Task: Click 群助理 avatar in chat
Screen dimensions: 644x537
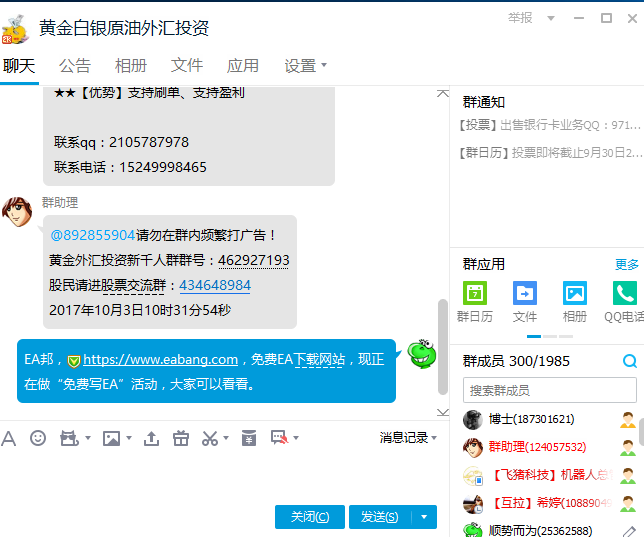Action: [x=17, y=212]
